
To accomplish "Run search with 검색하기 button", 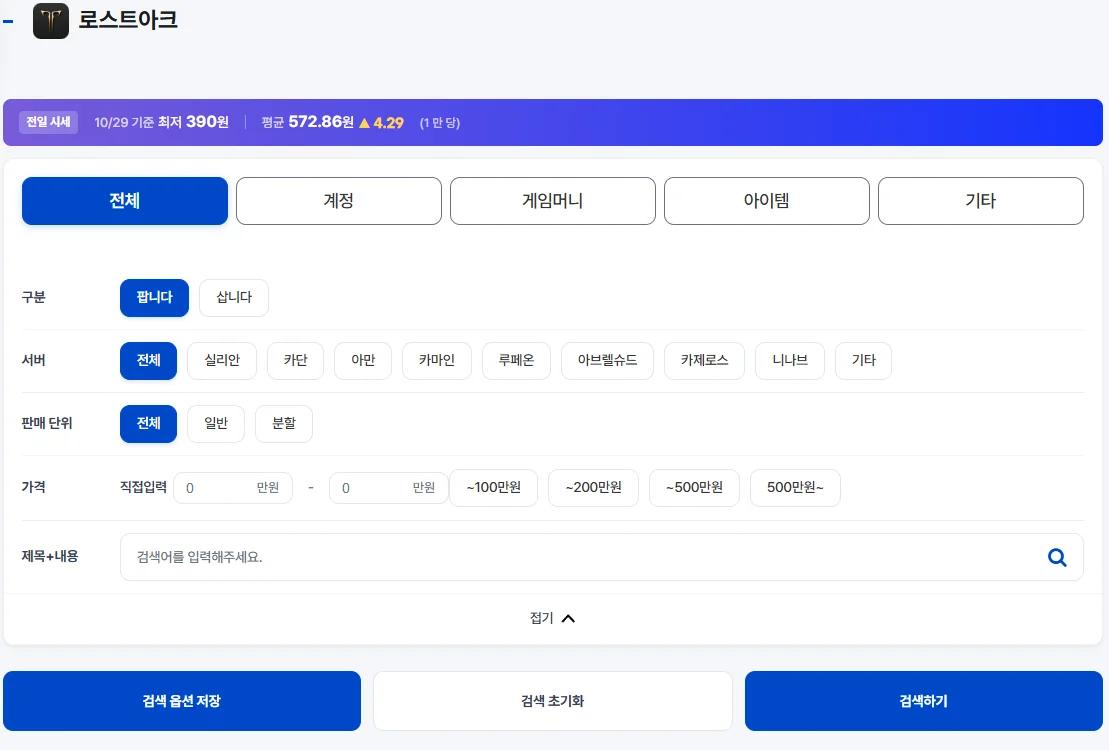I will coord(924,701).
